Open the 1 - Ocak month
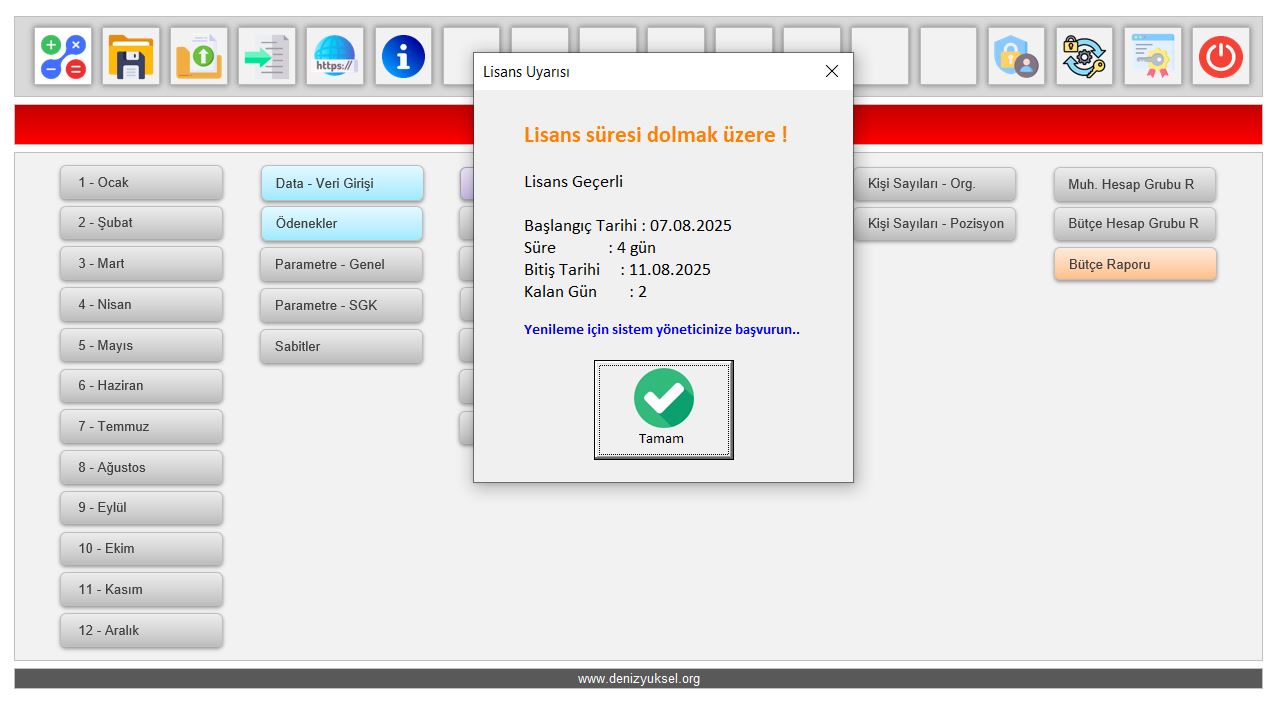Image resolution: width=1282 pixels, height=703 pixels. [141, 183]
